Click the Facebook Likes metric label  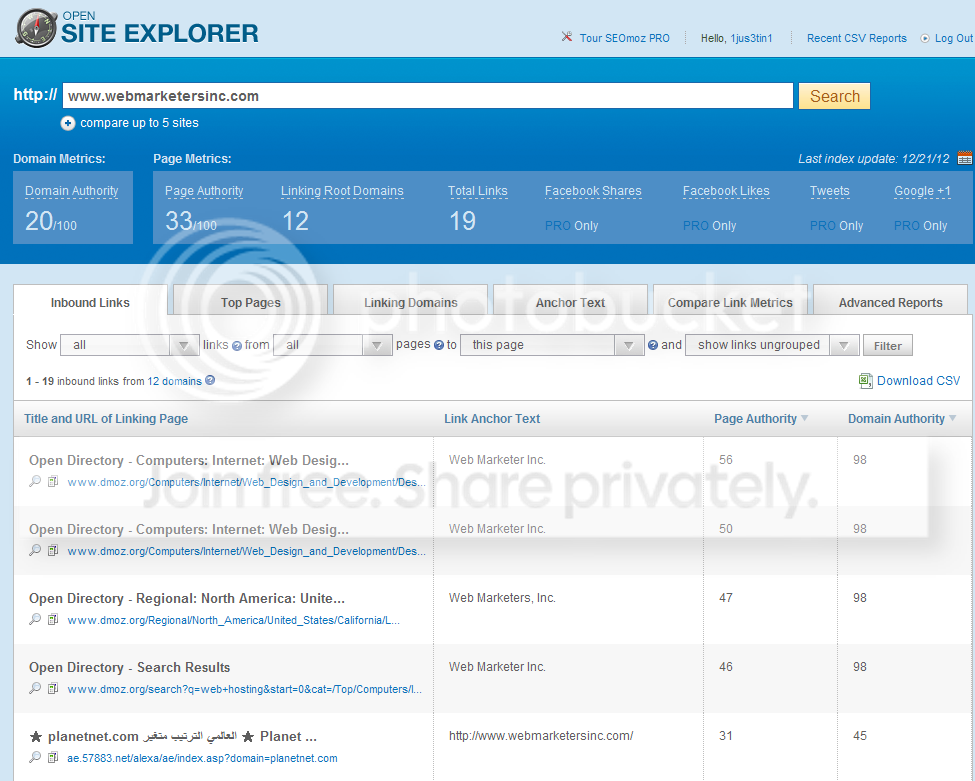click(x=726, y=192)
